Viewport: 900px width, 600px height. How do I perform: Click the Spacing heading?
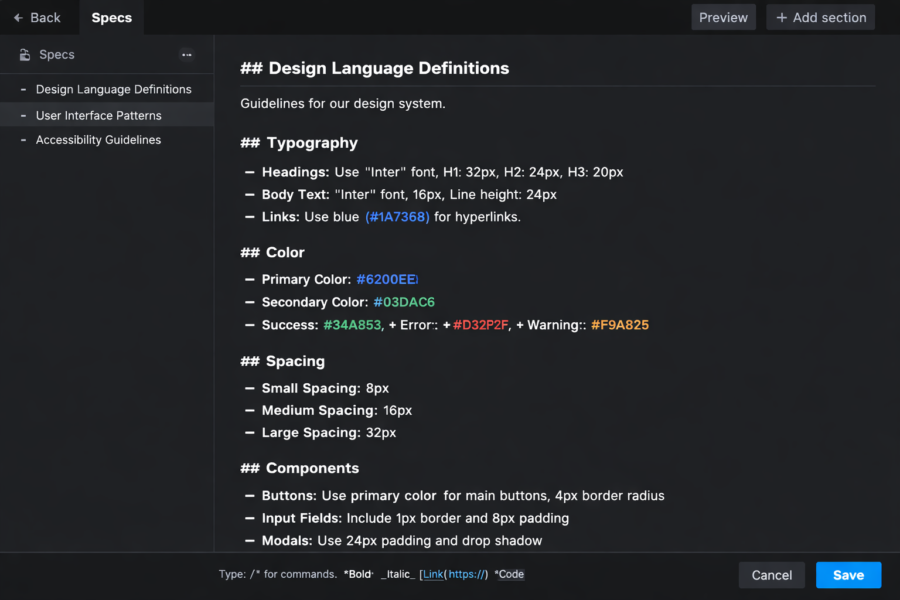pyautogui.click(x=282, y=361)
